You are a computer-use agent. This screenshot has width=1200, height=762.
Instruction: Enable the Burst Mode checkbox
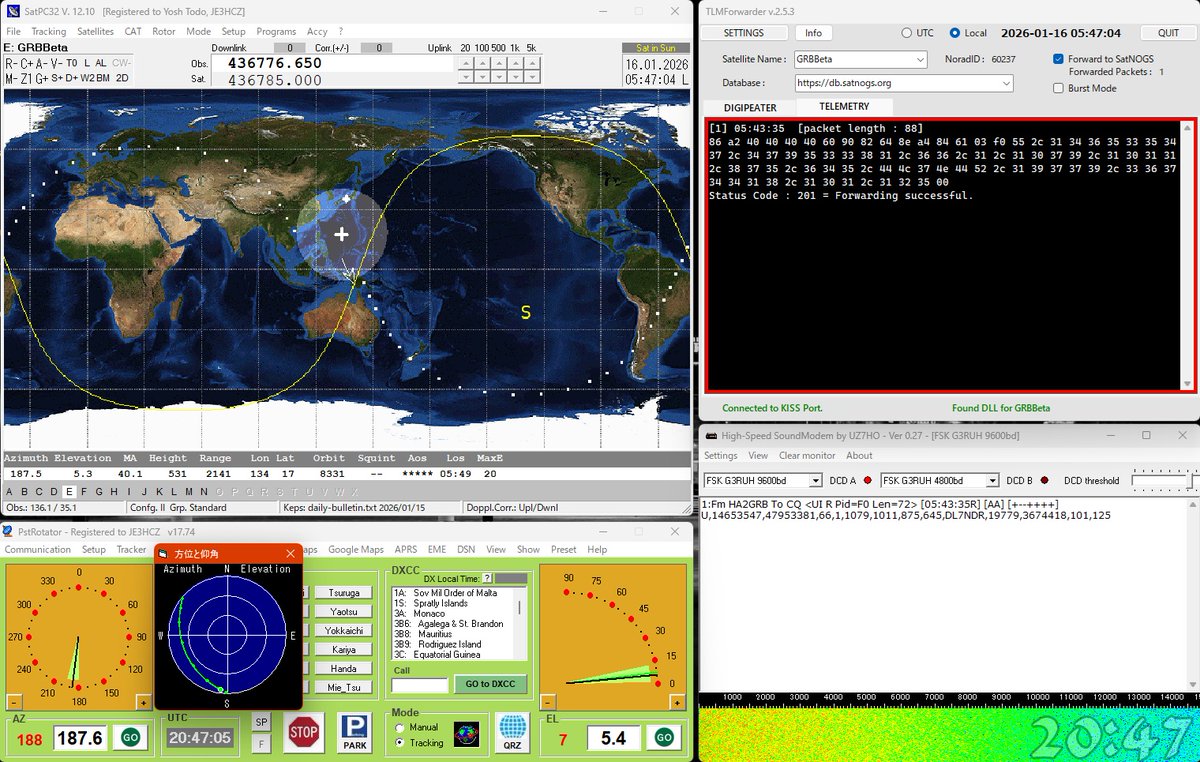point(1059,88)
